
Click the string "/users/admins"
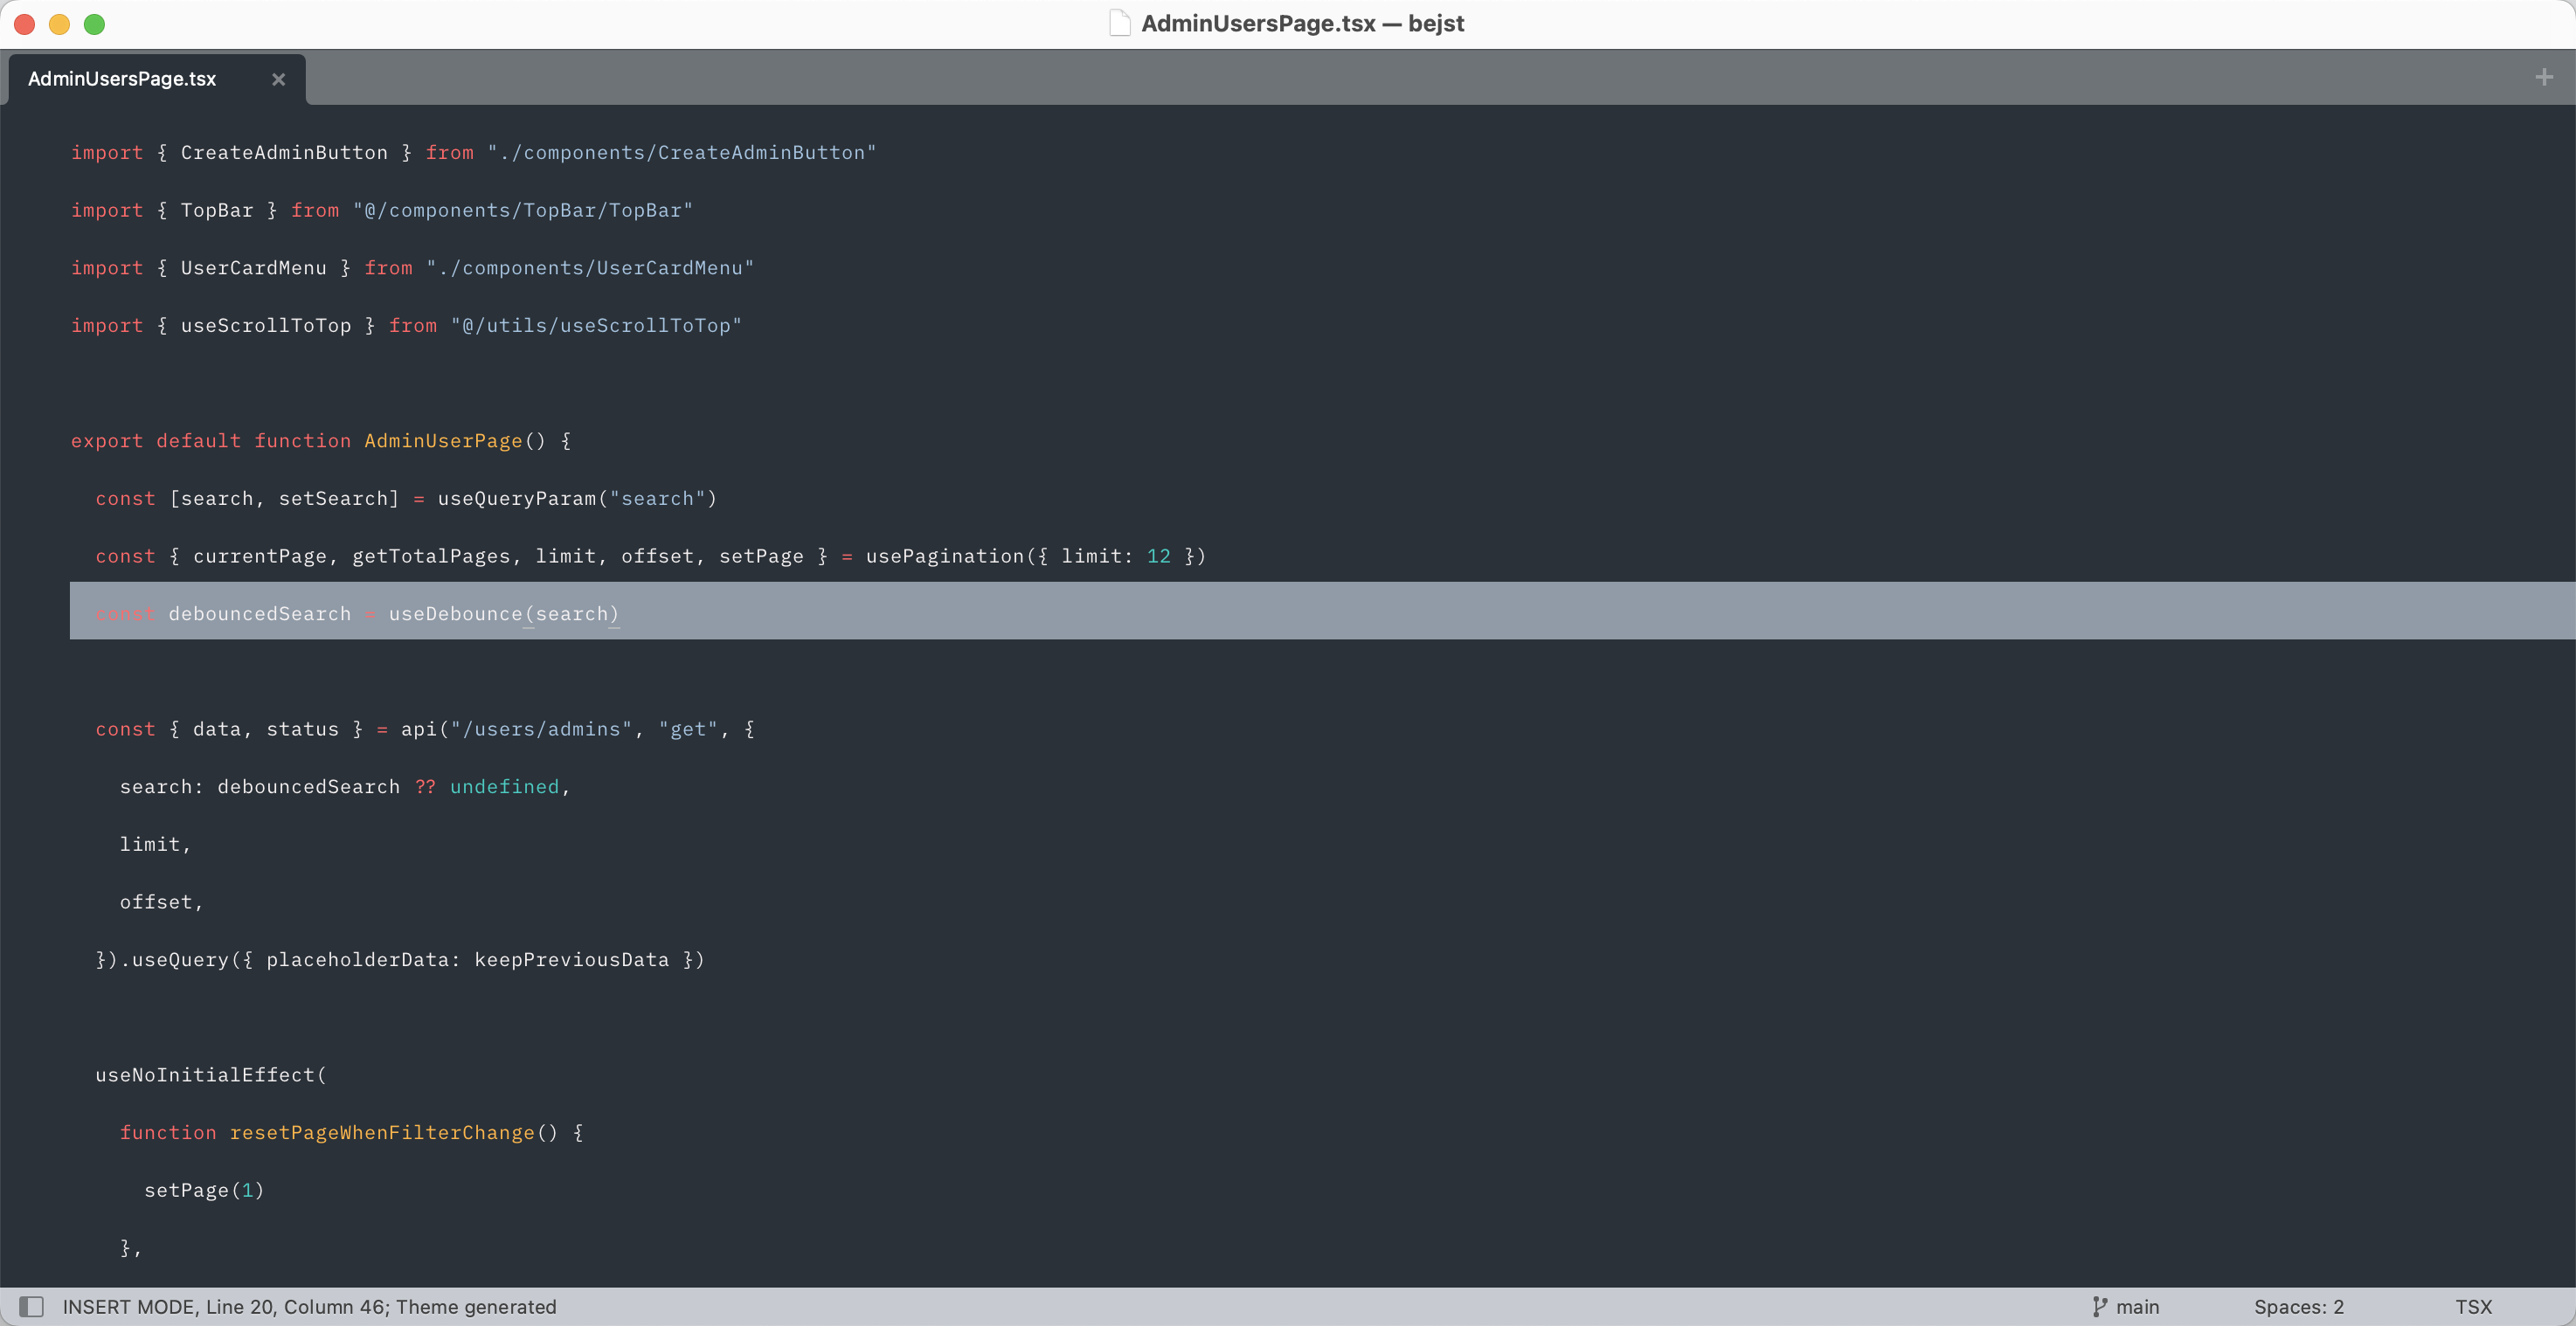(541, 730)
